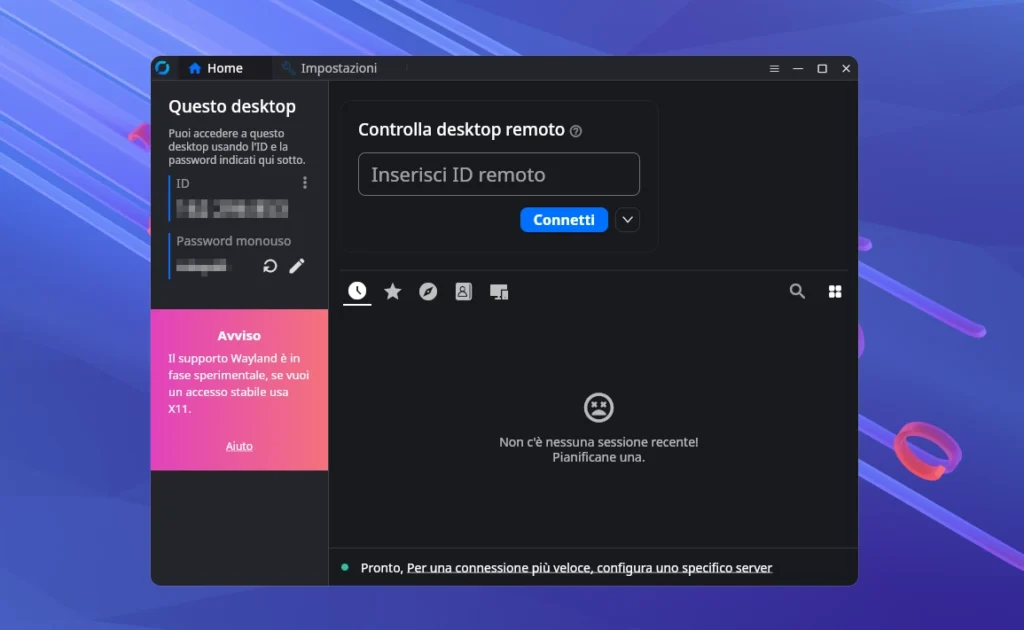1024x630 pixels.
Task: Open the discovered peers tab (compass icon)
Action: (x=428, y=291)
